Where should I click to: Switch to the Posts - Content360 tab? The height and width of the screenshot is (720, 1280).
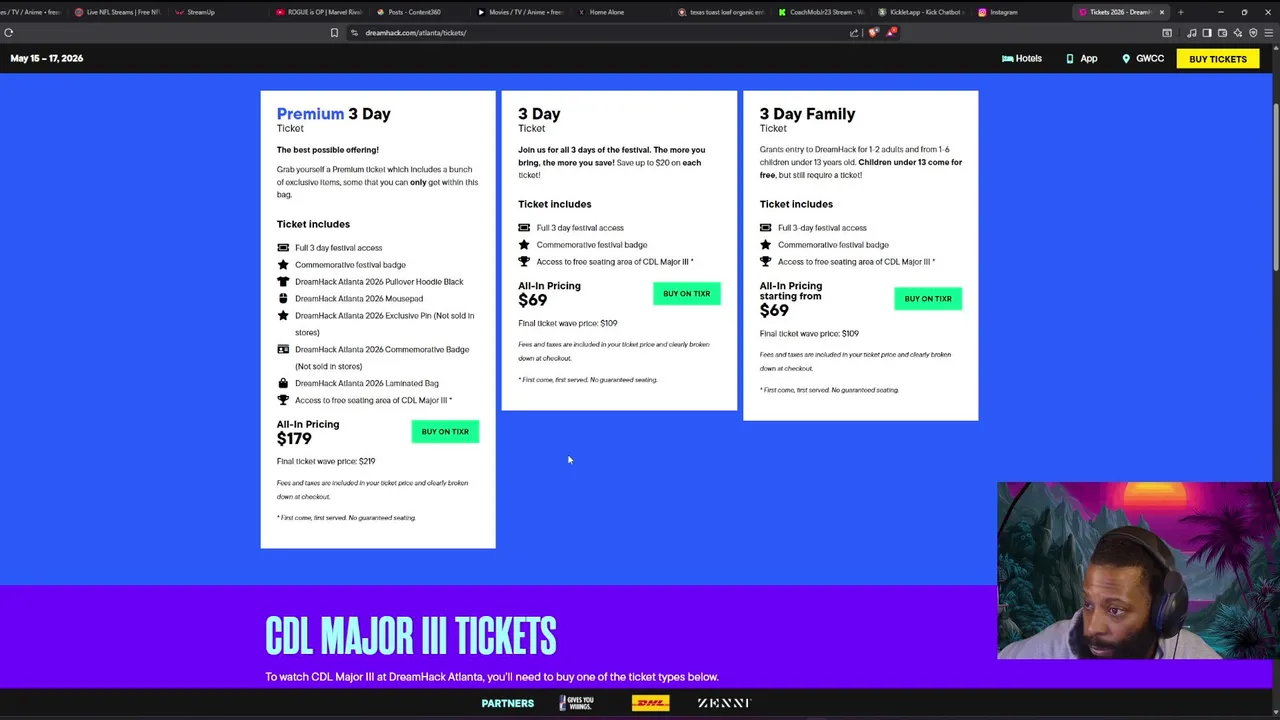click(x=418, y=12)
